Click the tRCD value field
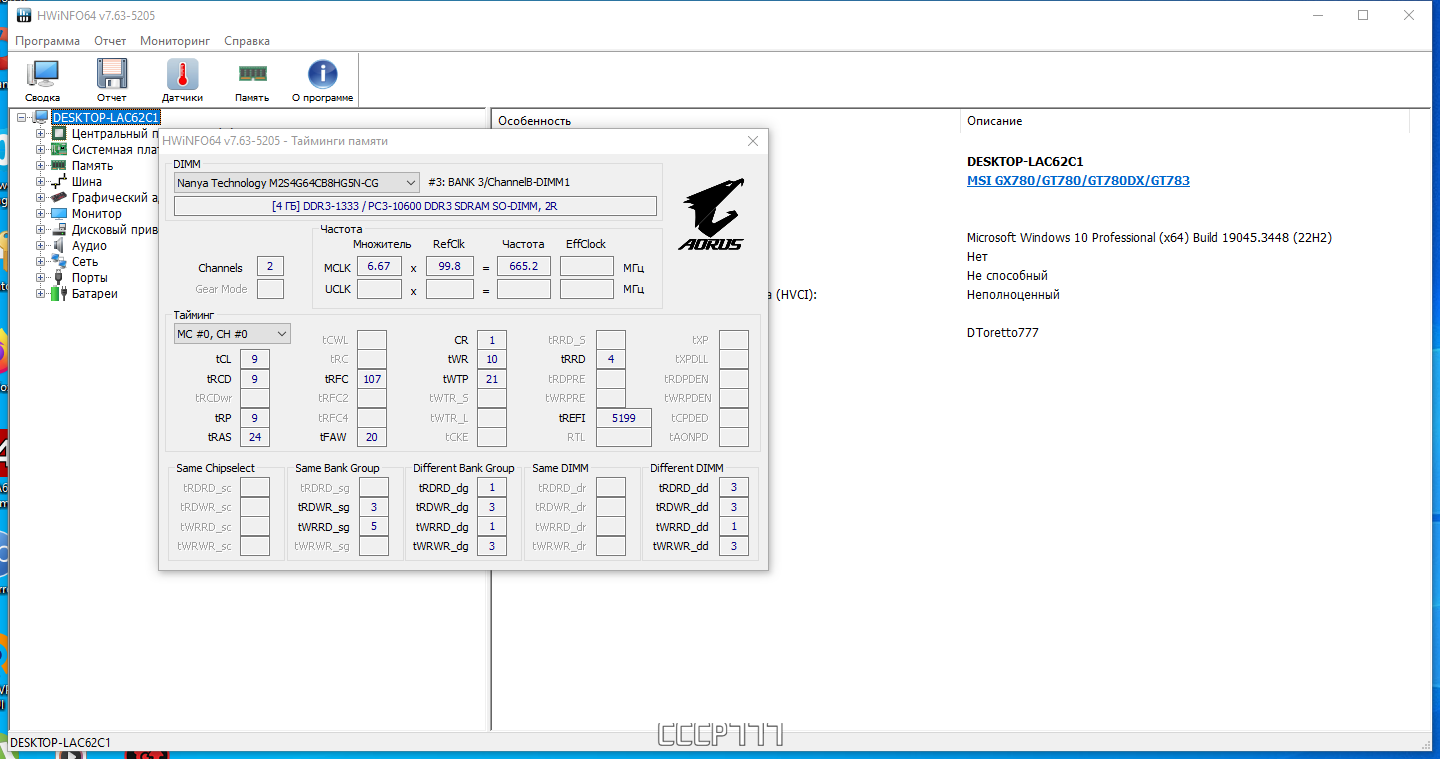This screenshot has width=1440, height=759. (255, 379)
